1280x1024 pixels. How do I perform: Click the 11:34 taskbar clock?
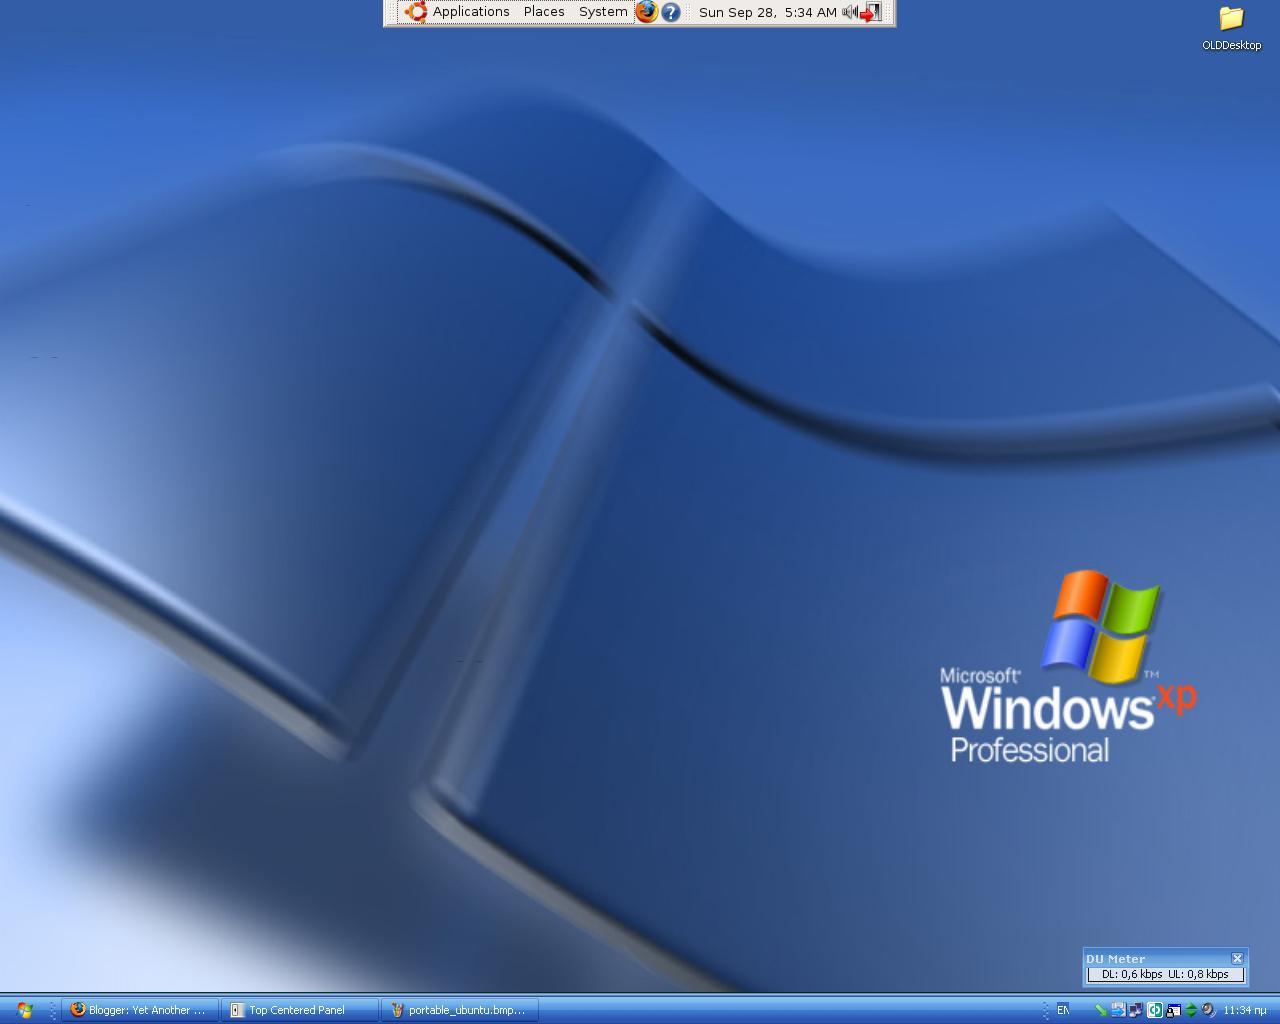point(1245,1010)
